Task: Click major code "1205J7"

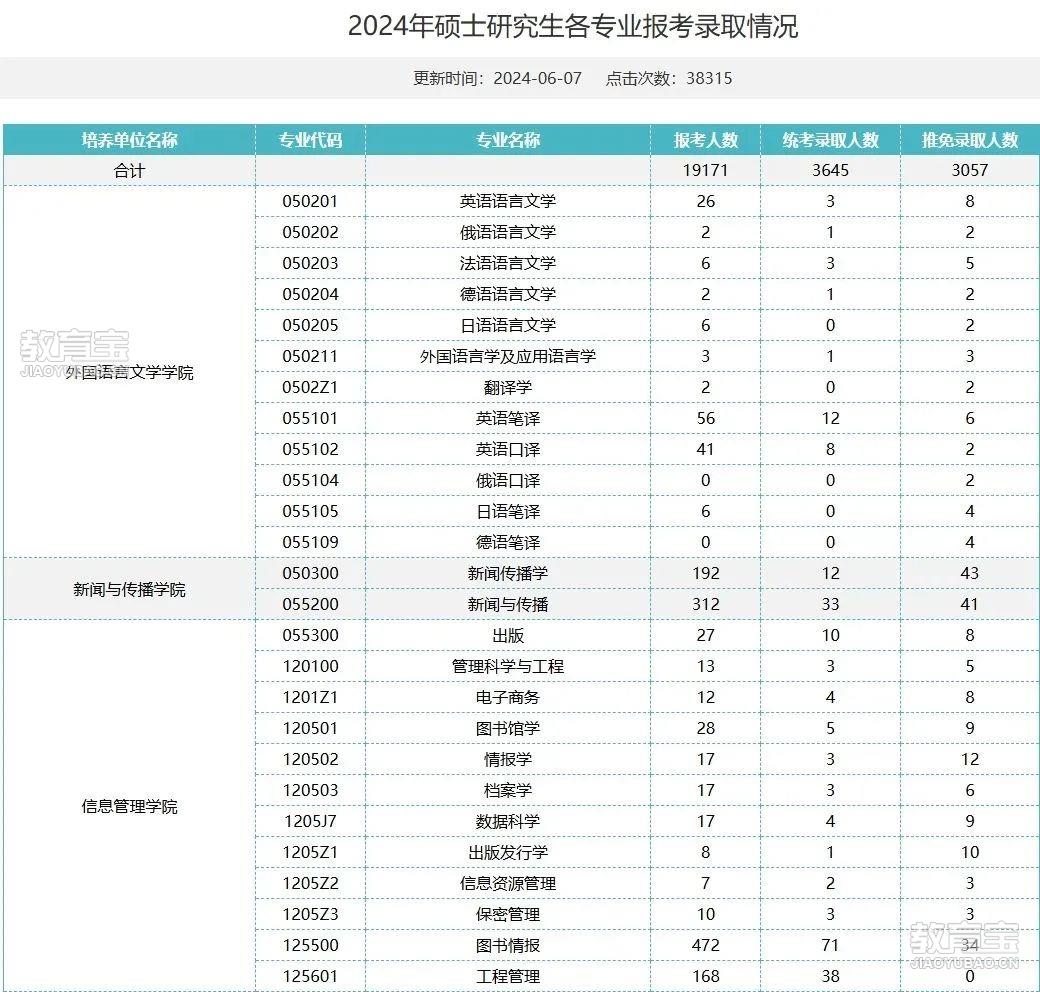Action: coord(310,822)
